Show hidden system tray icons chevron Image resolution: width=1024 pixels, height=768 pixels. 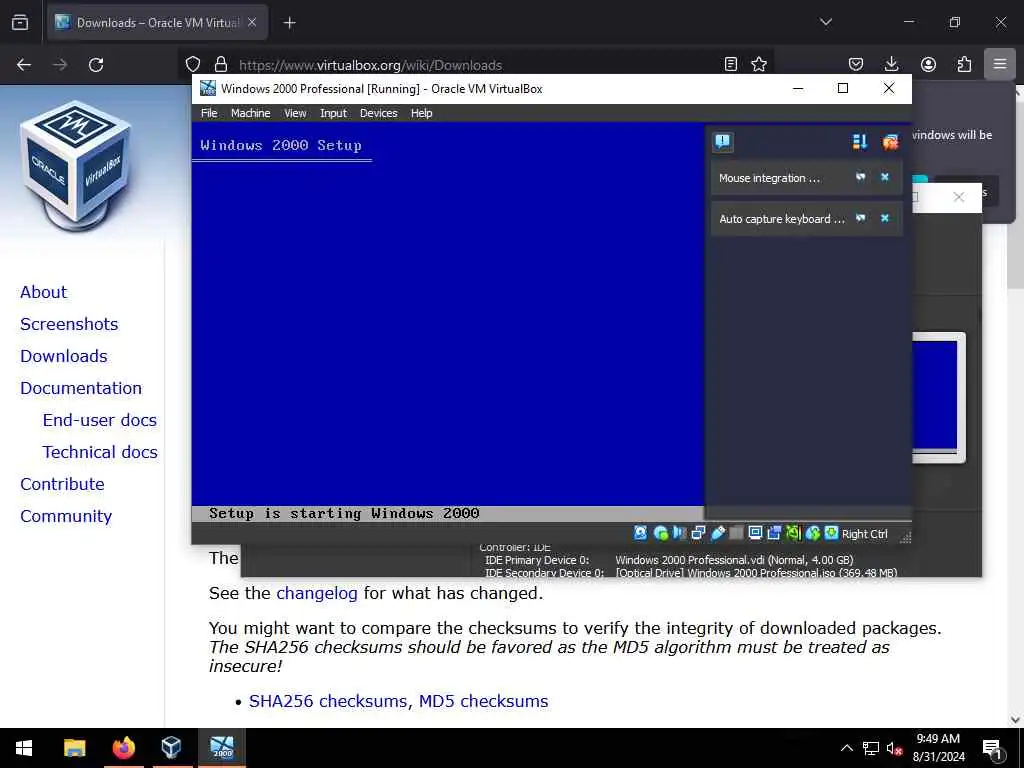pos(846,748)
